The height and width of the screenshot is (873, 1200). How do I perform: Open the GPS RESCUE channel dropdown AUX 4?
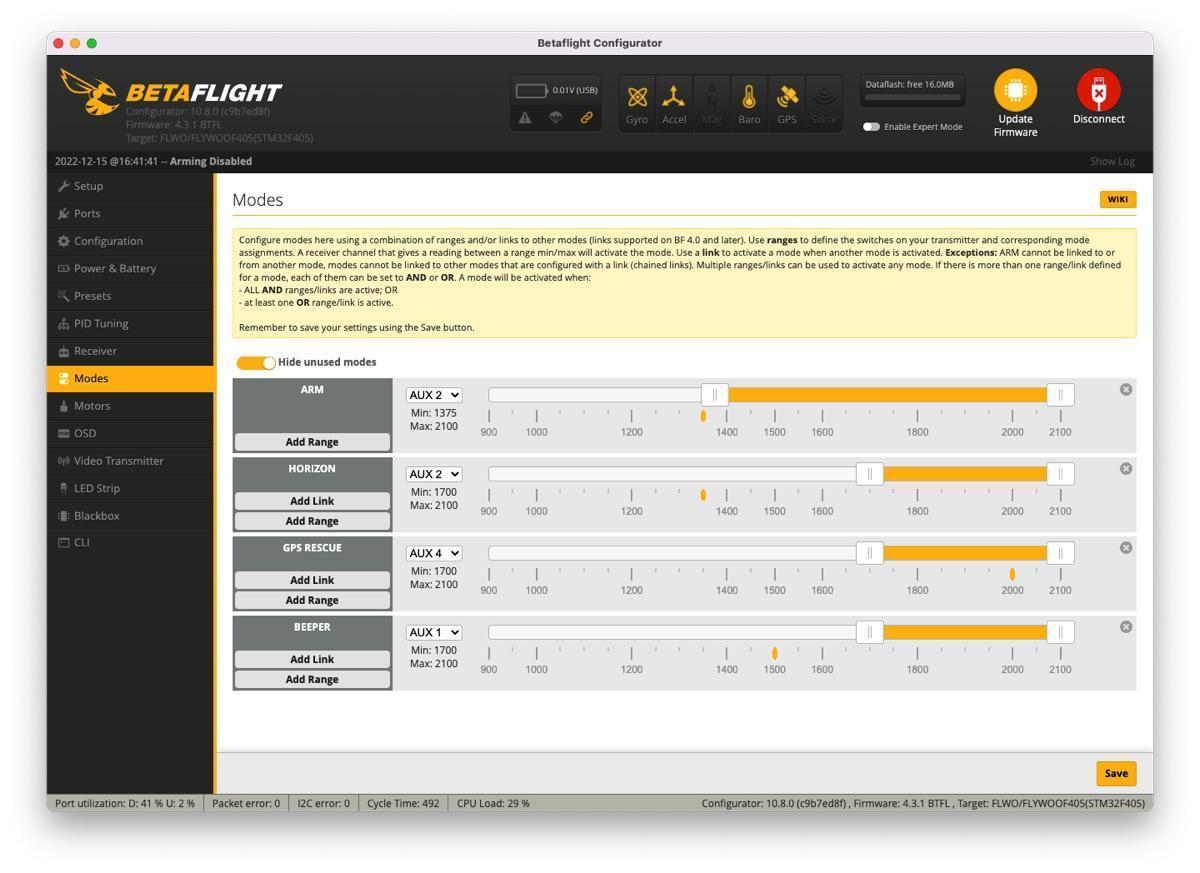pyautogui.click(x=434, y=553)
